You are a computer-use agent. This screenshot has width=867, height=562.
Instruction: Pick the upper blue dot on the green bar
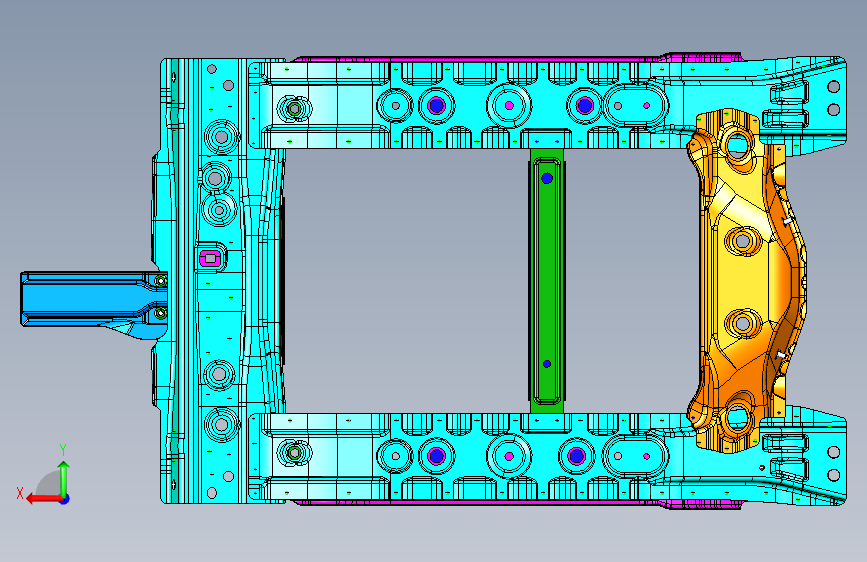coord(547,178)
